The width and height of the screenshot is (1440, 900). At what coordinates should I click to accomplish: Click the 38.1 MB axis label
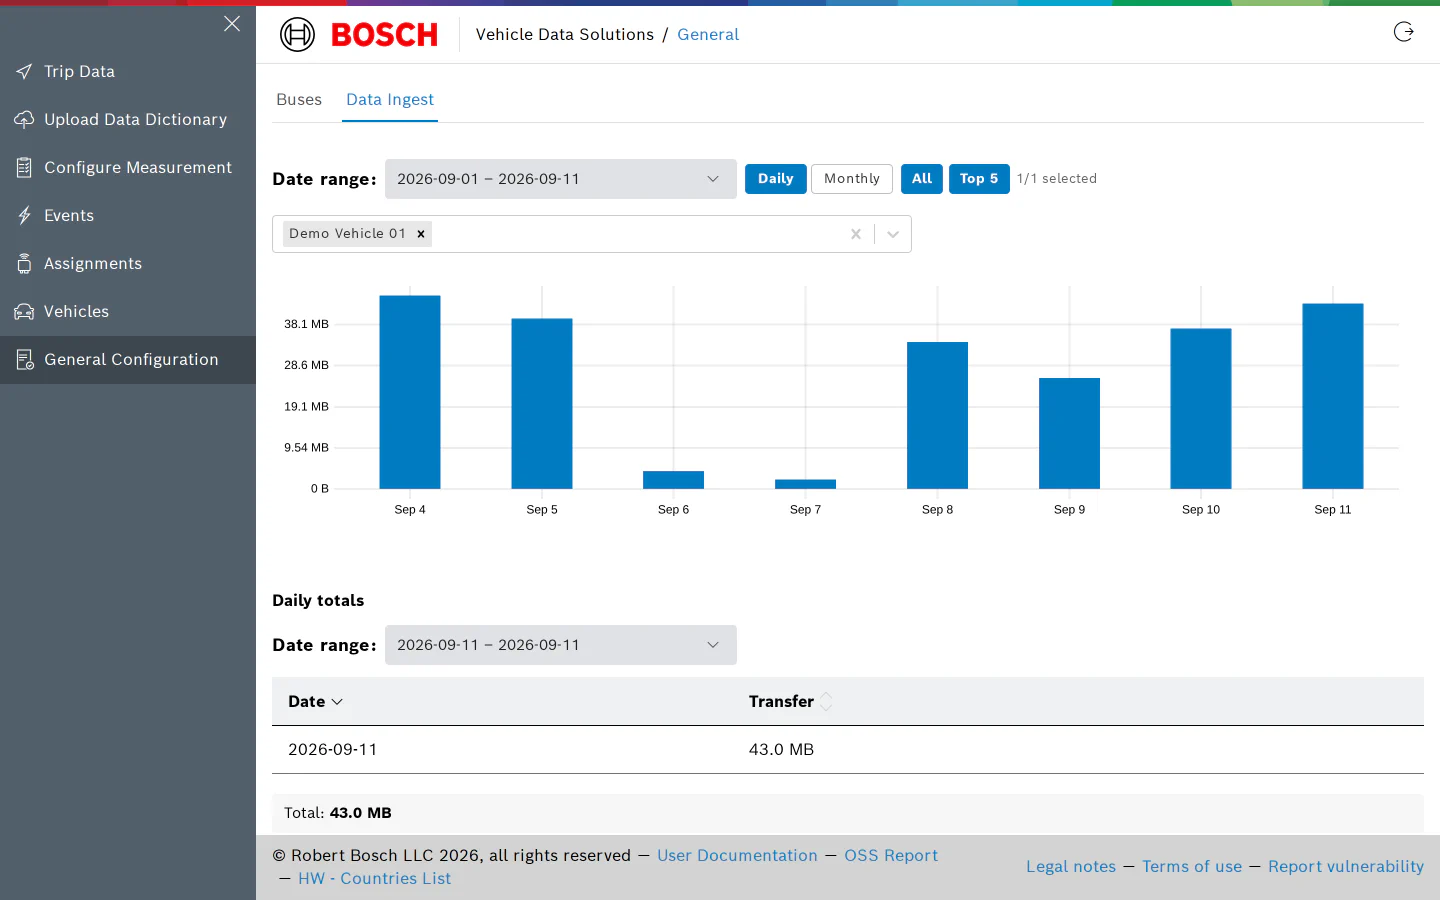pos(306,324)
